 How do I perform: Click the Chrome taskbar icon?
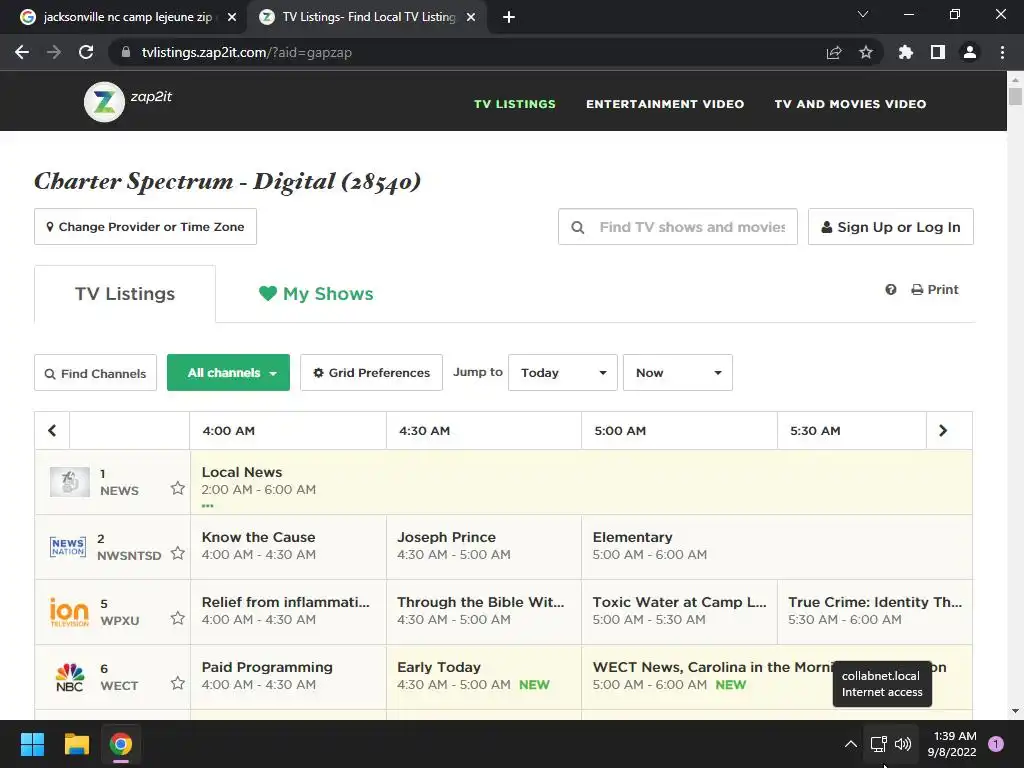tap(121, 744)
